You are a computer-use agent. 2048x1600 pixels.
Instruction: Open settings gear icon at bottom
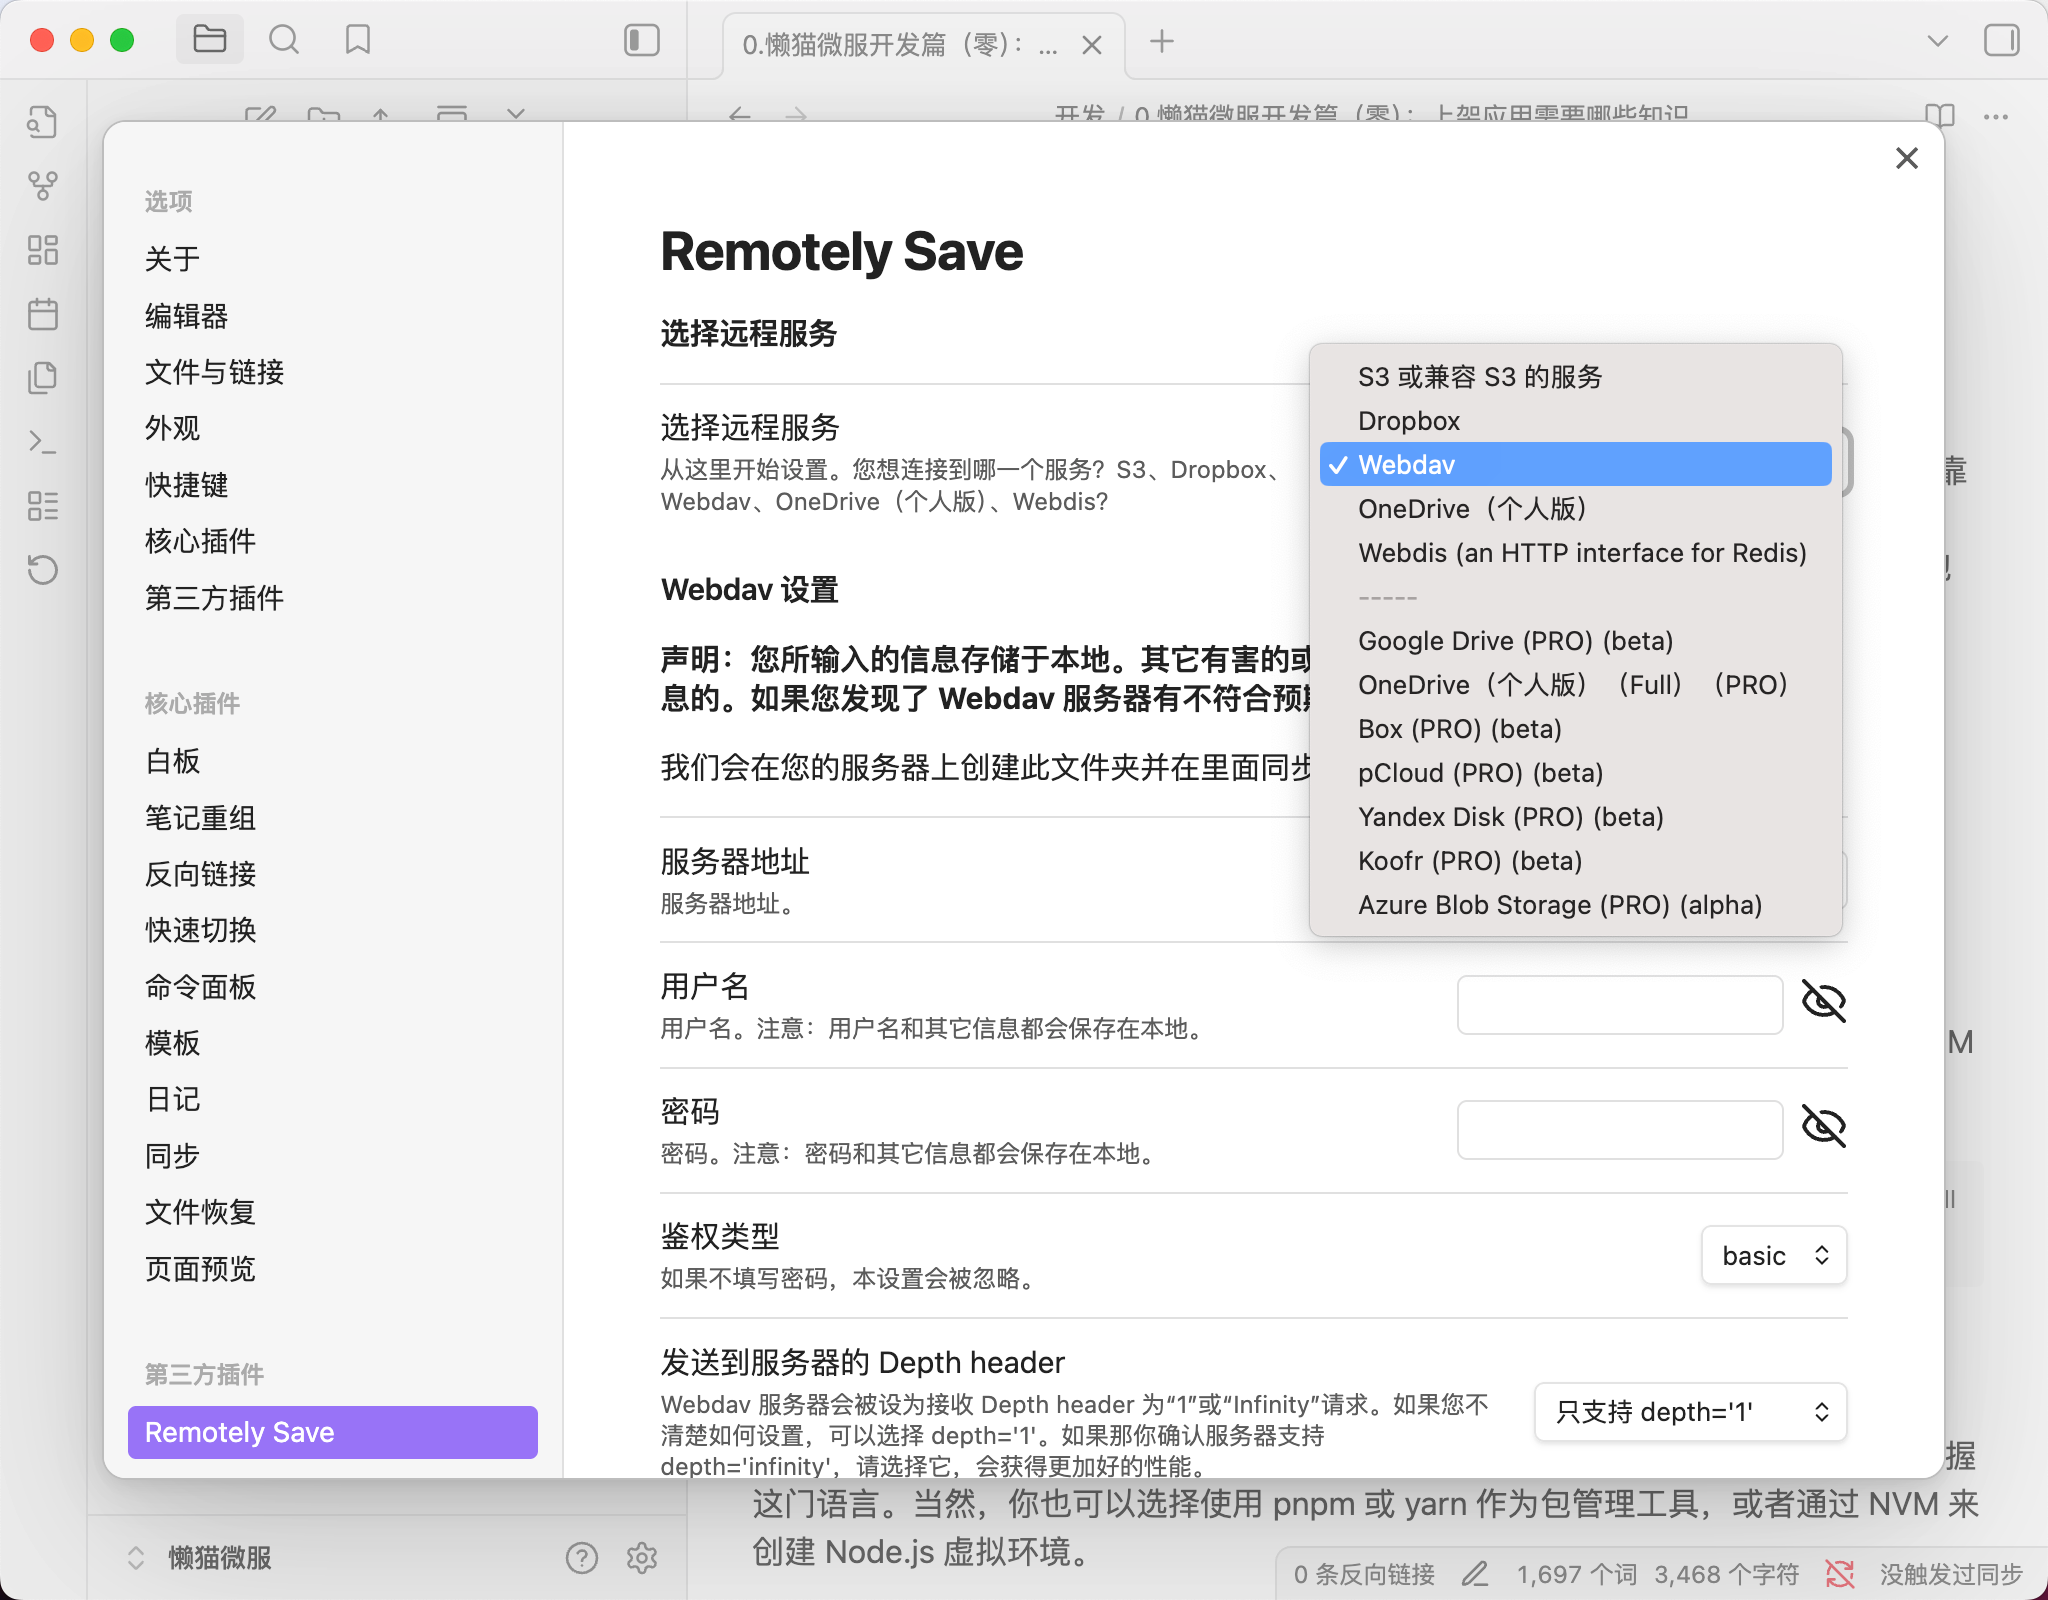pyautogui.click(x=641, y=1557)
